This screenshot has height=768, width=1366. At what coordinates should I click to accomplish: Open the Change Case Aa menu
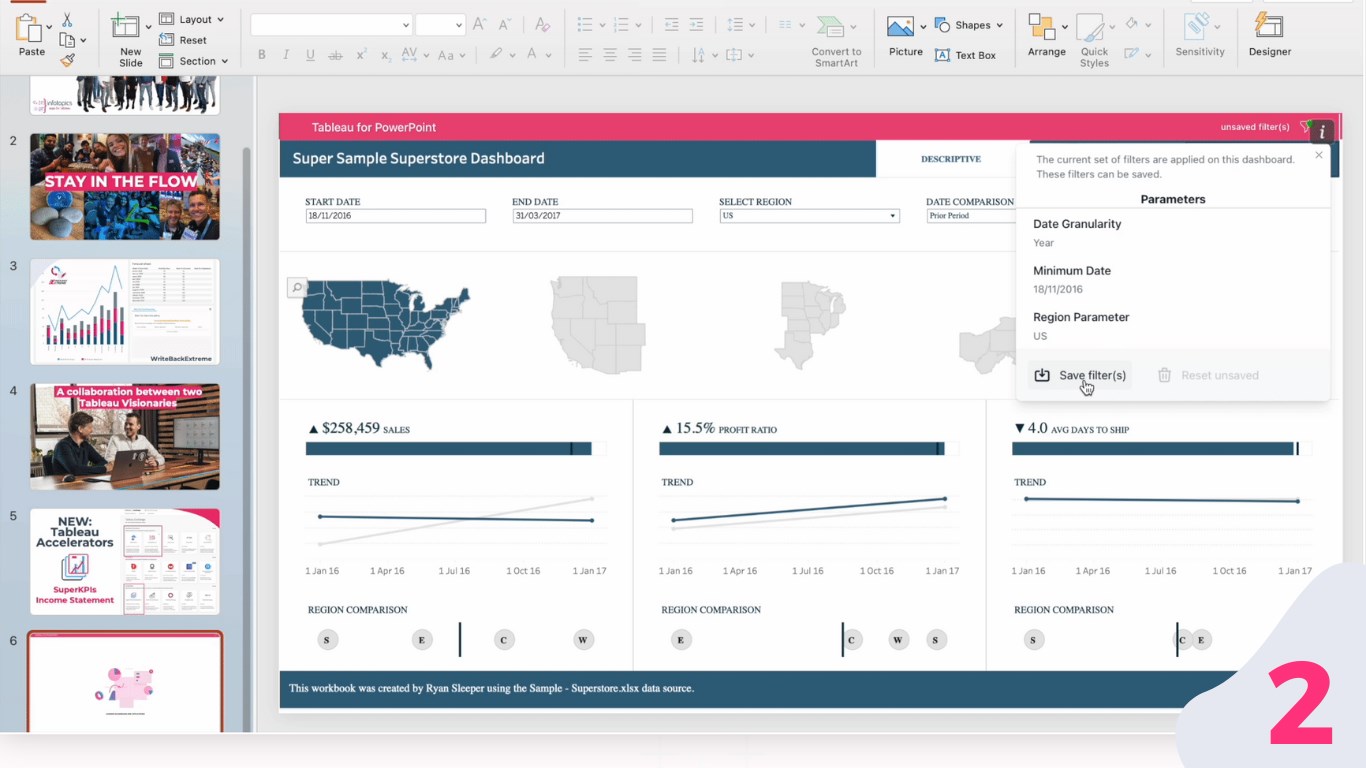pos(449,55)
